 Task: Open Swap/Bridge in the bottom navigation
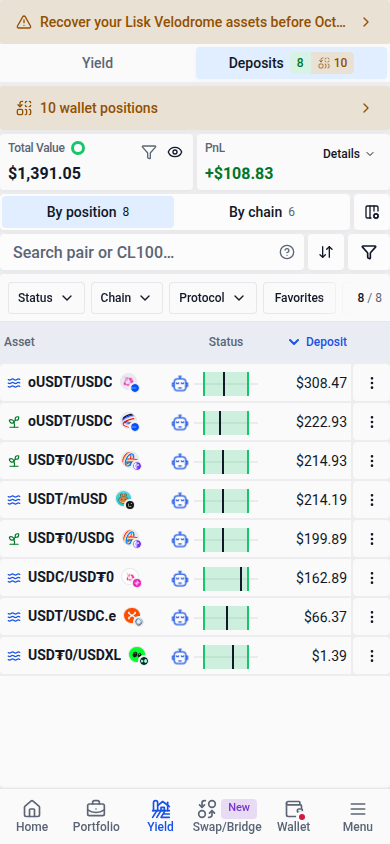click(x=227, y=817)
